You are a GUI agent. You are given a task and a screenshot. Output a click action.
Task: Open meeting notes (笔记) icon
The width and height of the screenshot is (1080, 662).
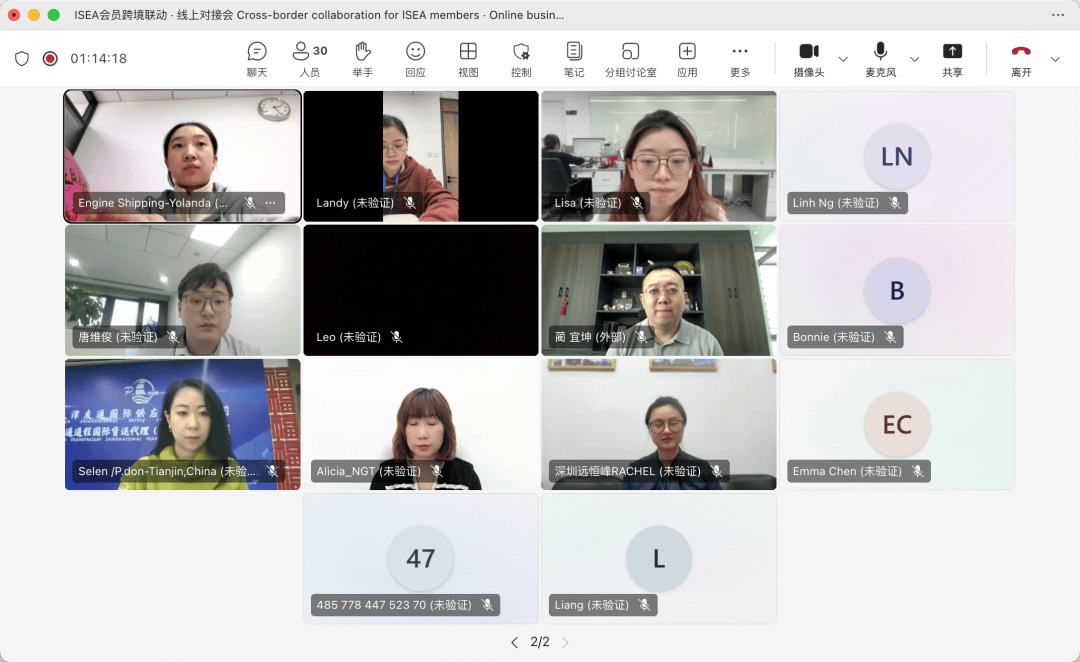click(x=574, y=58)
